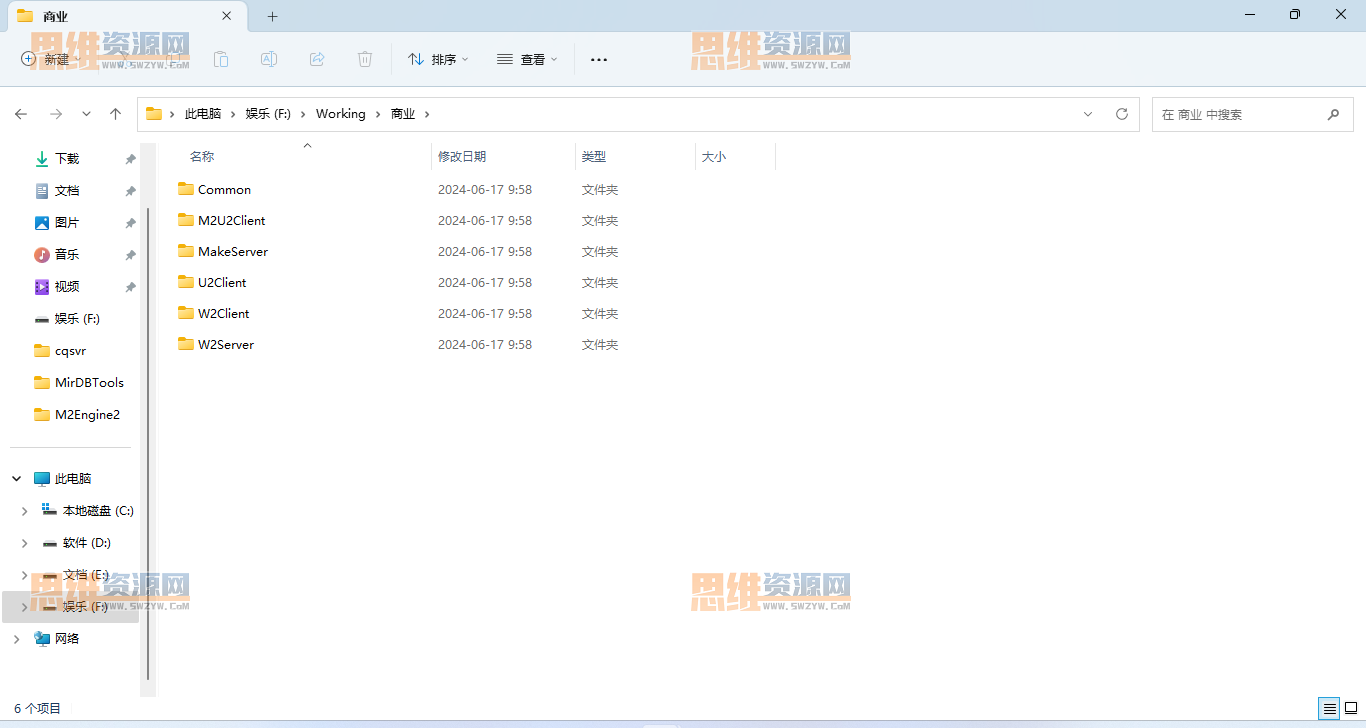Image resolution: width=1366 pixels, height=728 pixels.
Task: Click the search box 在 商业 中搜索
Action: (x=1251, y=114)
